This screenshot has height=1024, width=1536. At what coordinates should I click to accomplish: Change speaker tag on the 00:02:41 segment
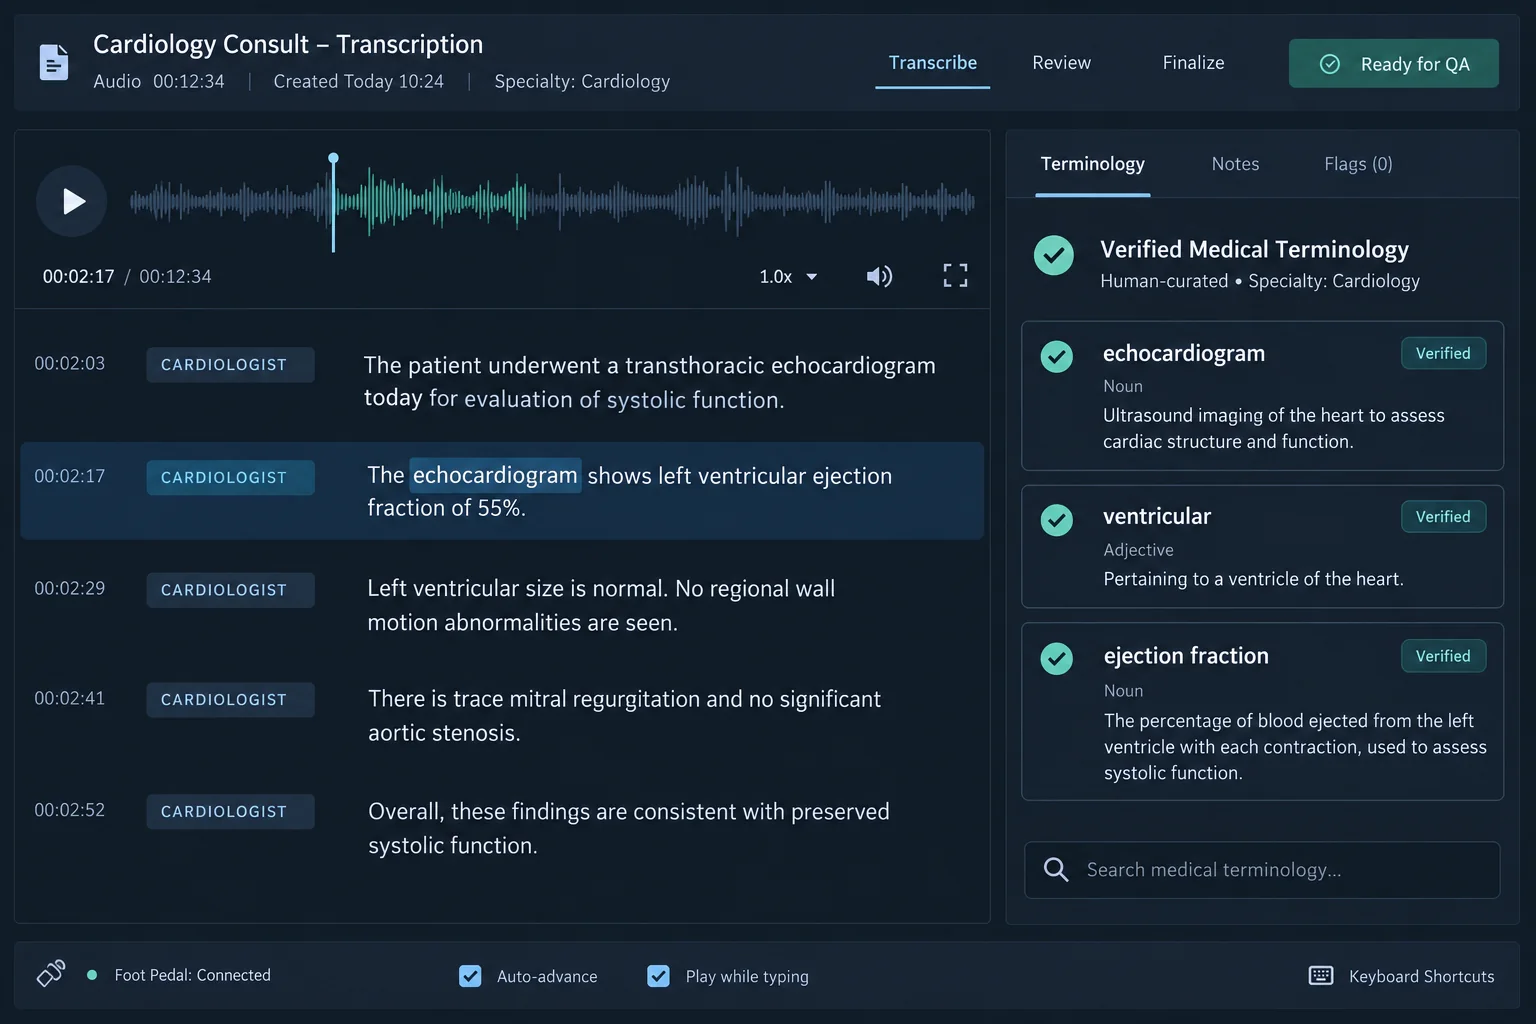tap(230, 700)
